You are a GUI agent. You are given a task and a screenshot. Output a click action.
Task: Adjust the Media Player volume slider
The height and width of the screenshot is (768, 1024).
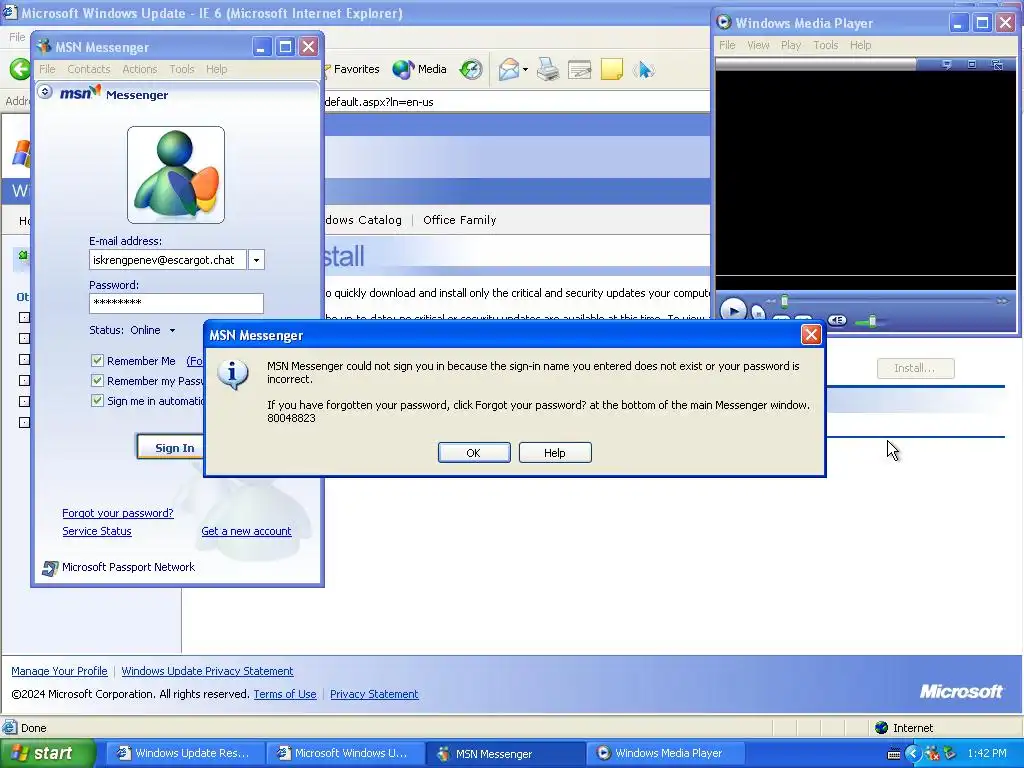(x=872, y=321)
